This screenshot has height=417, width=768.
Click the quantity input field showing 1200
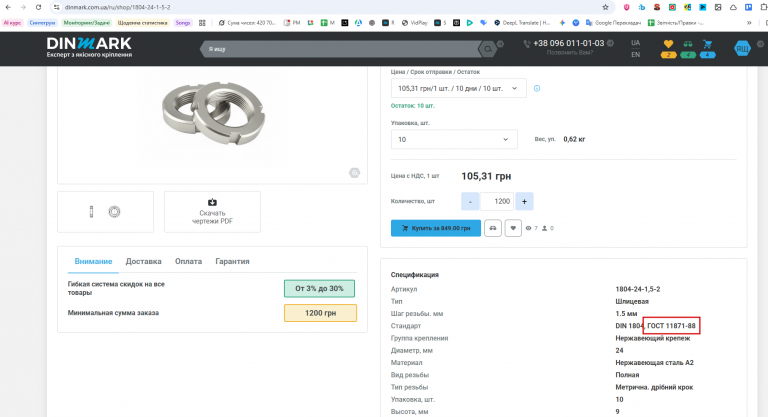[497, 201]
